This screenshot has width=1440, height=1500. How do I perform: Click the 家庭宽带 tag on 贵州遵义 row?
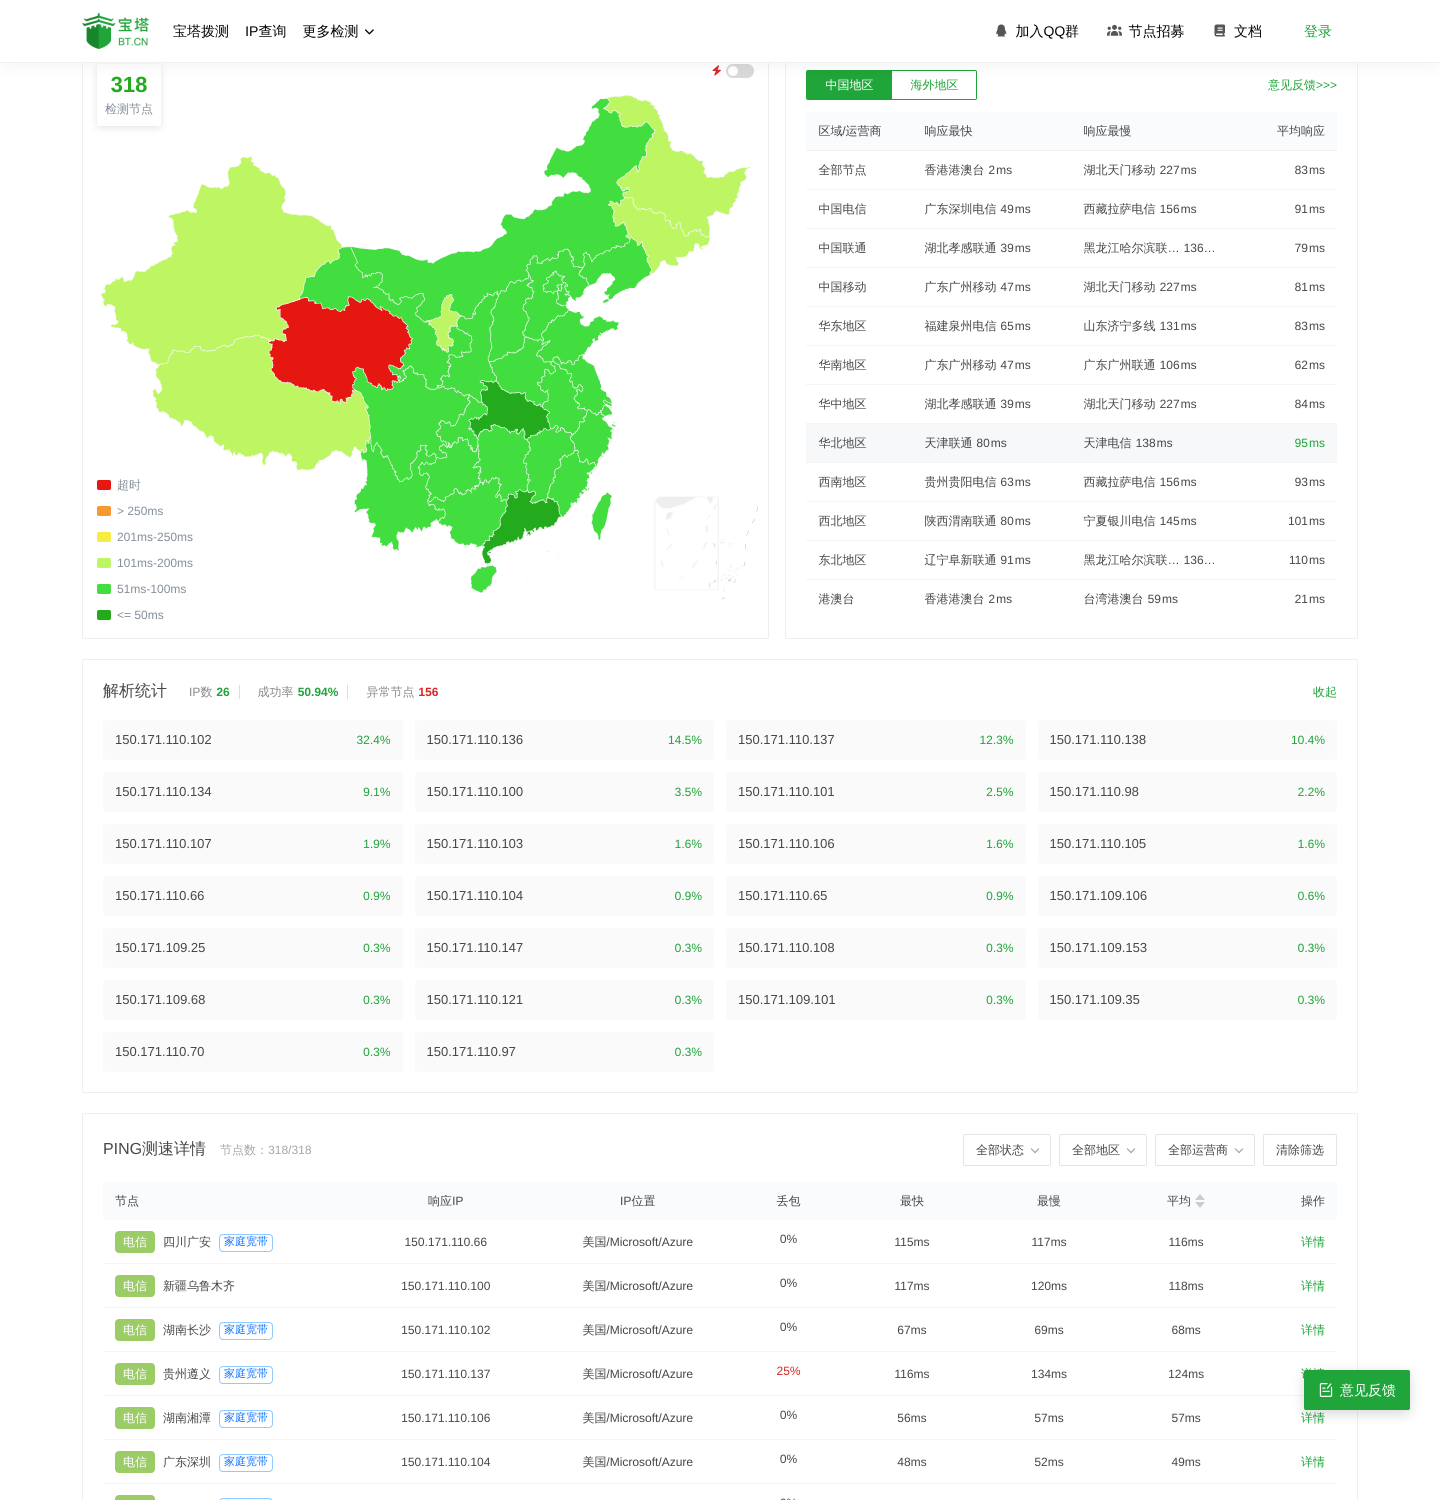click(246, 1374)
